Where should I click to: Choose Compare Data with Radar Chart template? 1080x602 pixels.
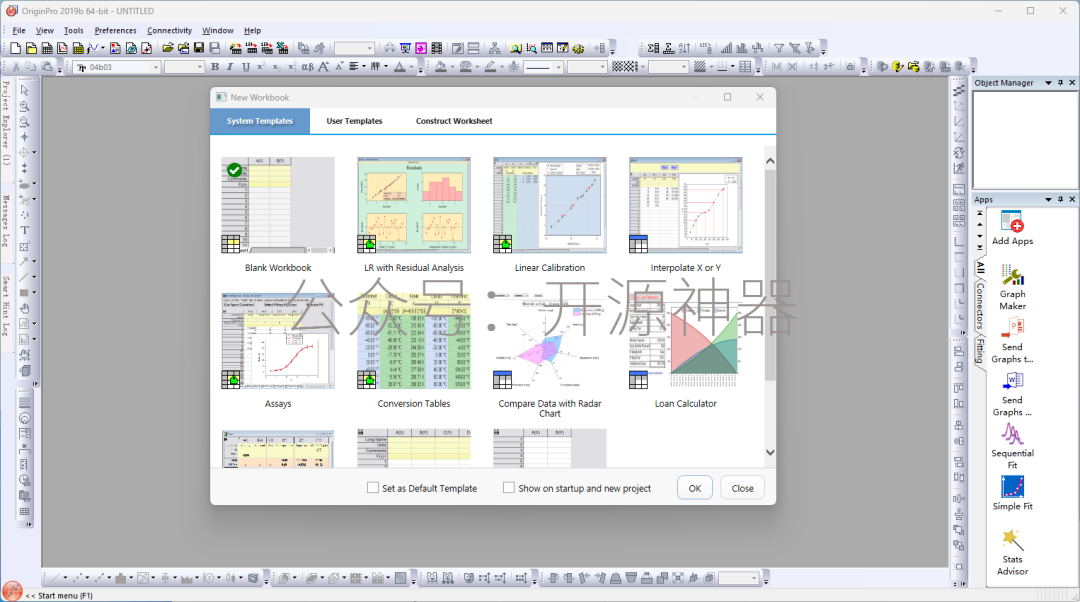pos(550,355)
